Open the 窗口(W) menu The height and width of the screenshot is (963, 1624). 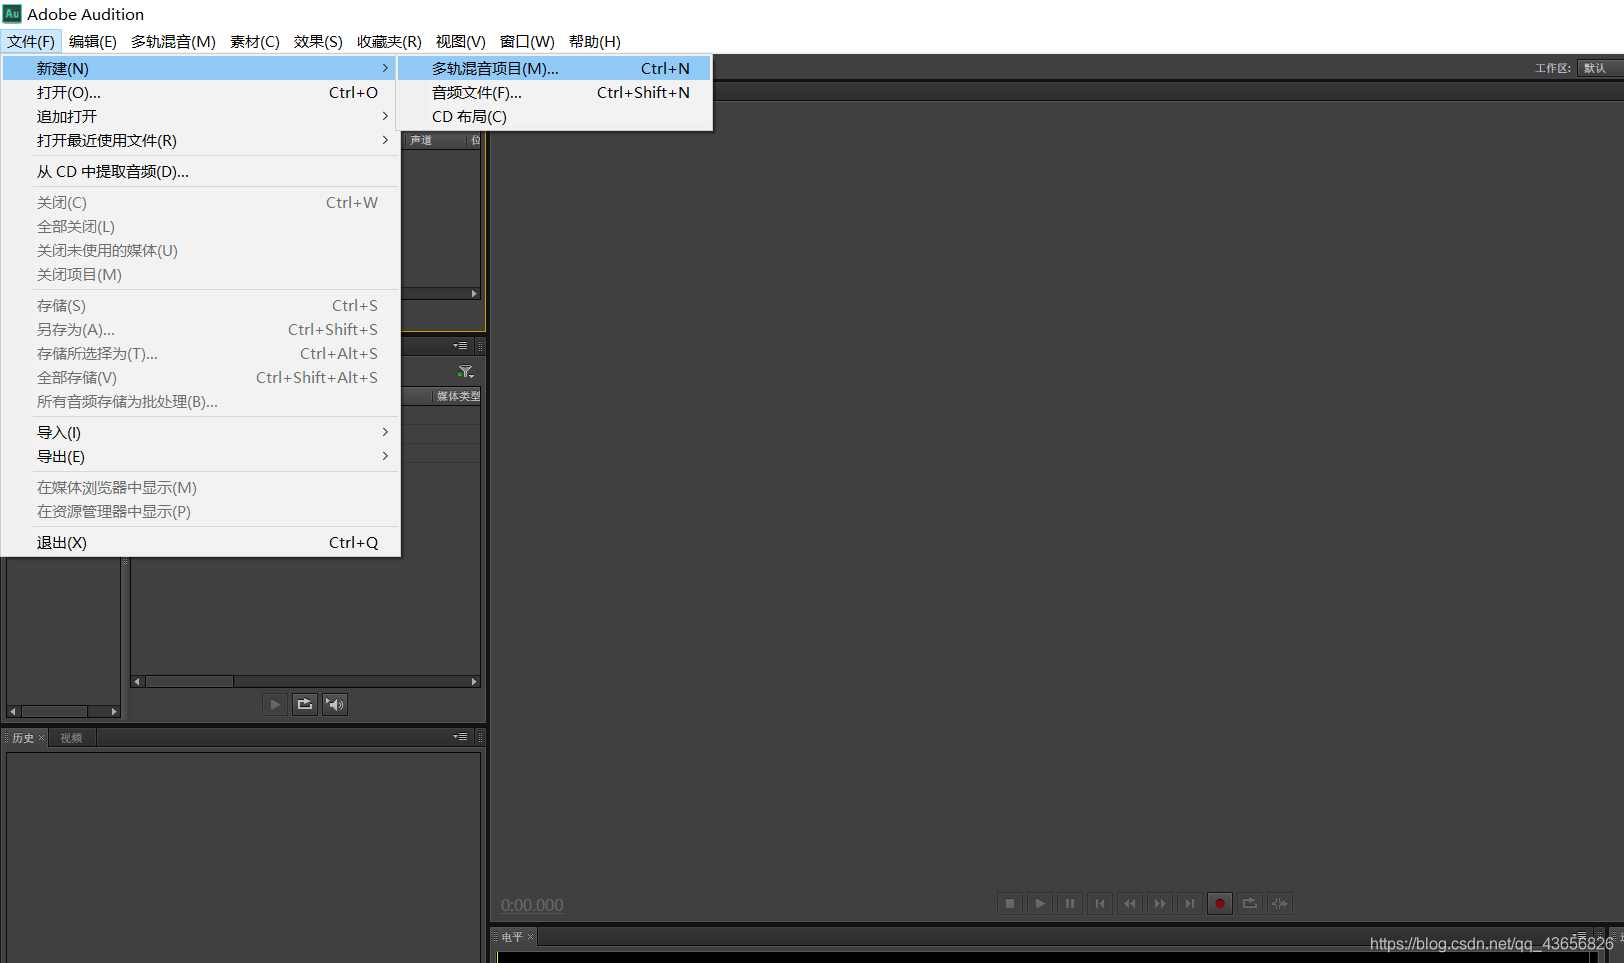click(527, 41)
